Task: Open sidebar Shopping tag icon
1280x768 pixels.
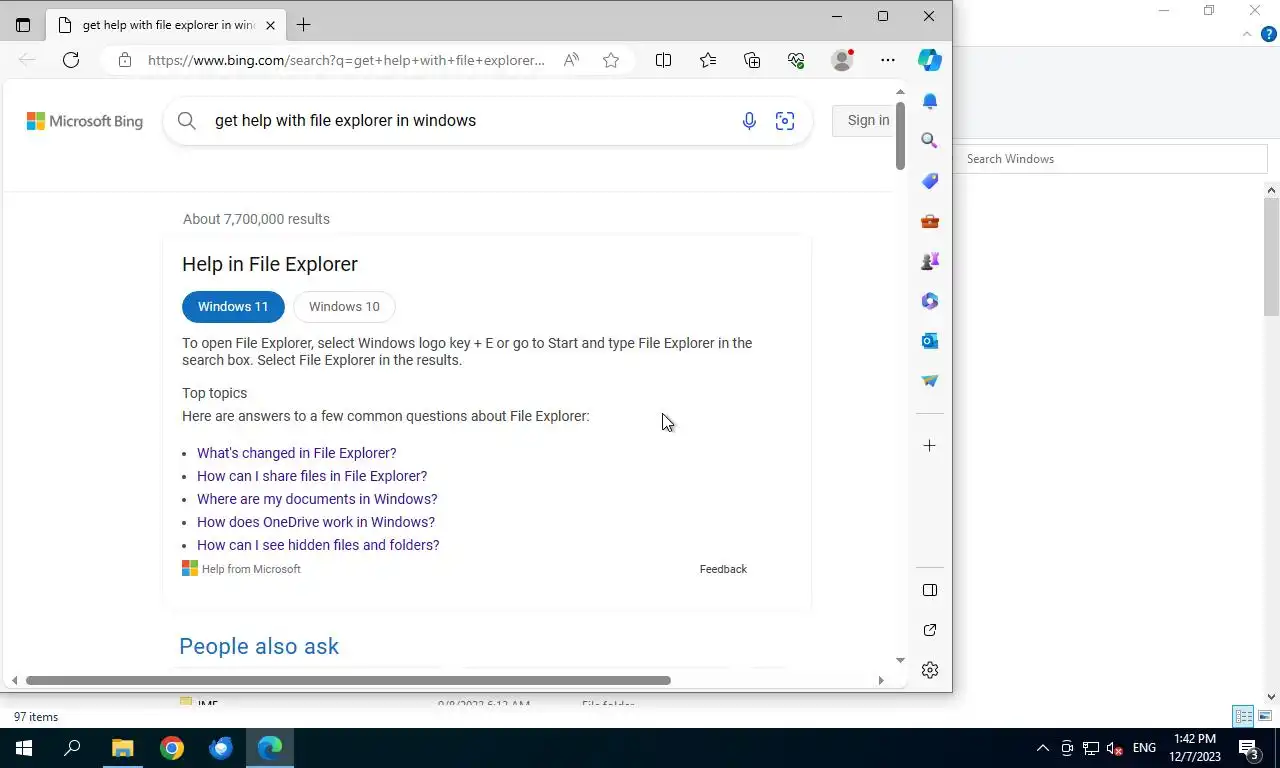Action: (x=930, y=181)
